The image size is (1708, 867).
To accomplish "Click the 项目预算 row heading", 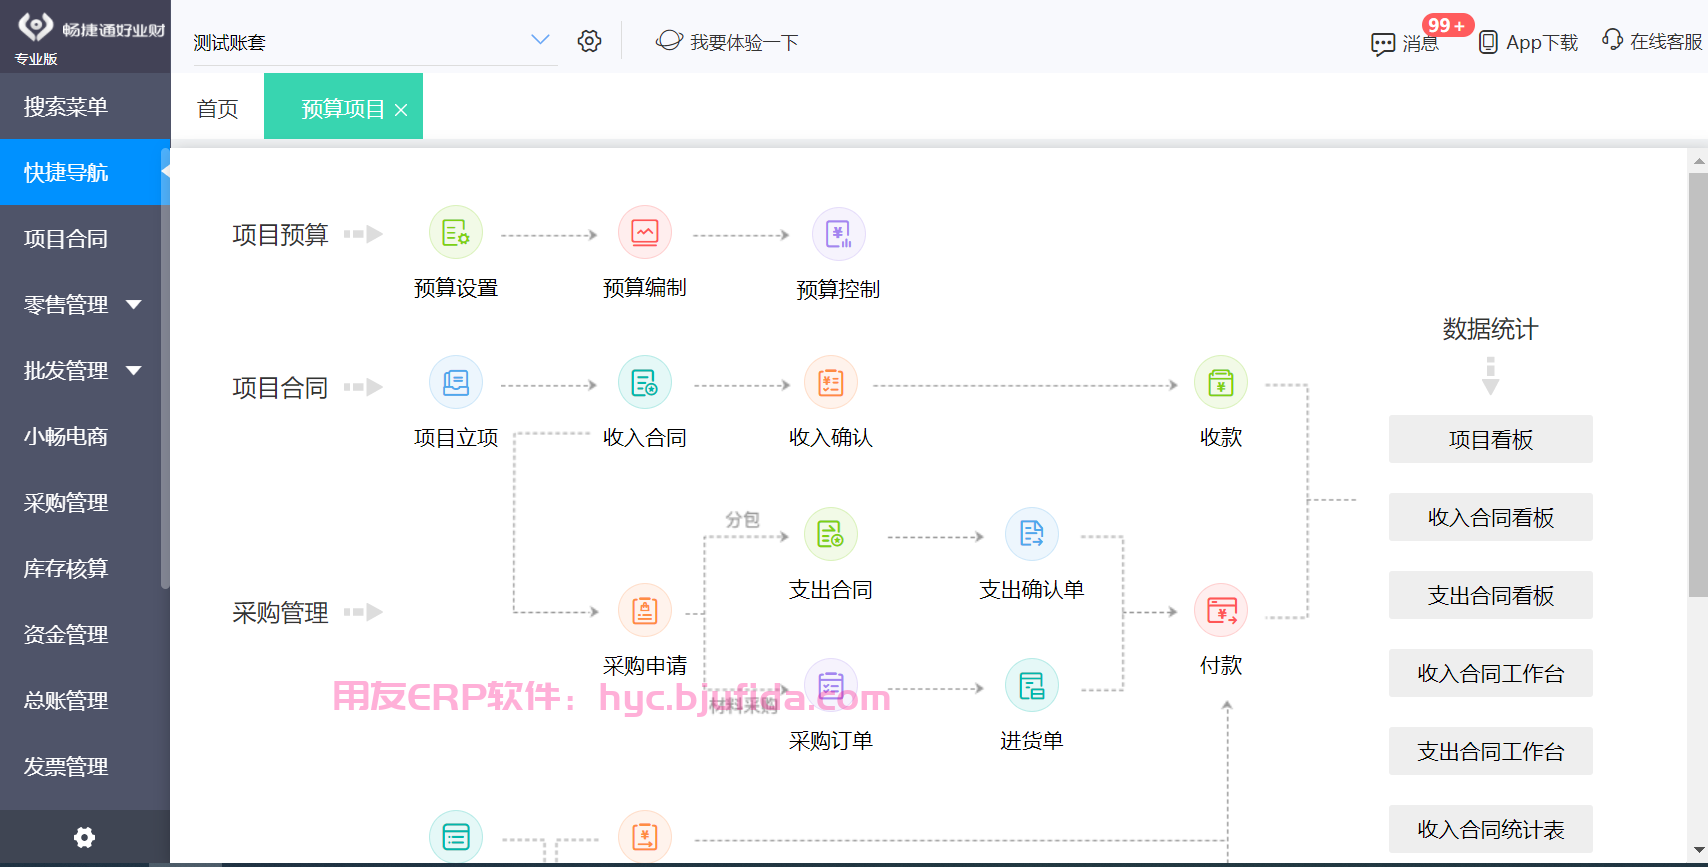I will (x=280, y=234).
